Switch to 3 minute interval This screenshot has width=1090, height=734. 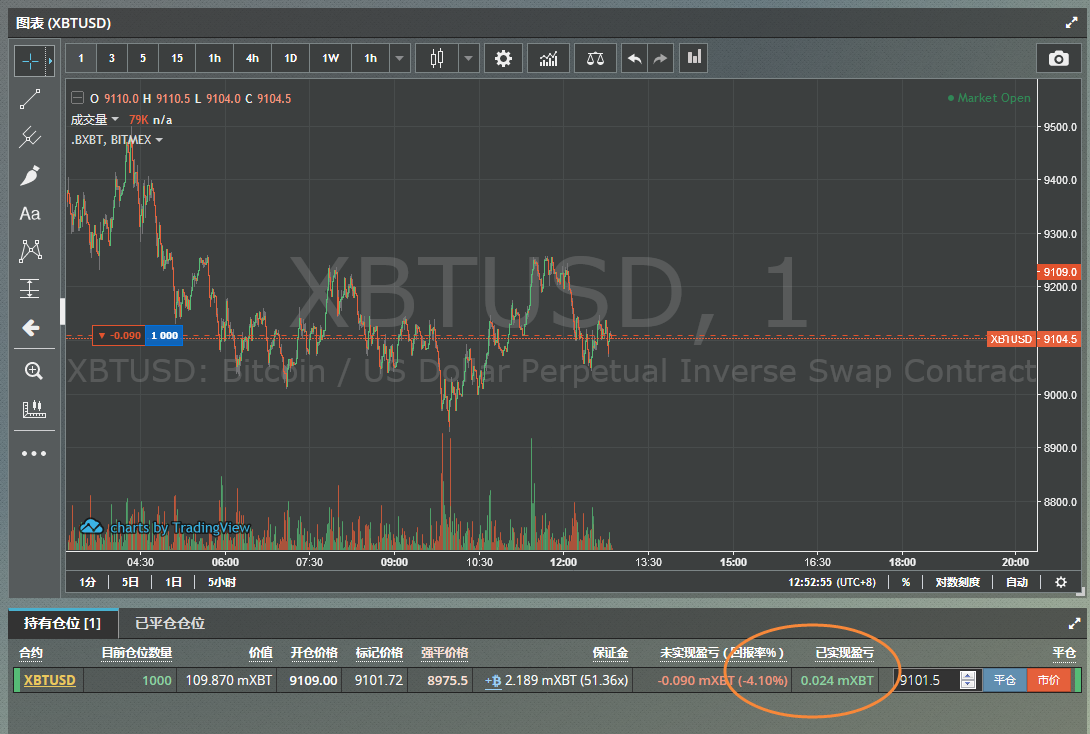[x=112, y=58]
